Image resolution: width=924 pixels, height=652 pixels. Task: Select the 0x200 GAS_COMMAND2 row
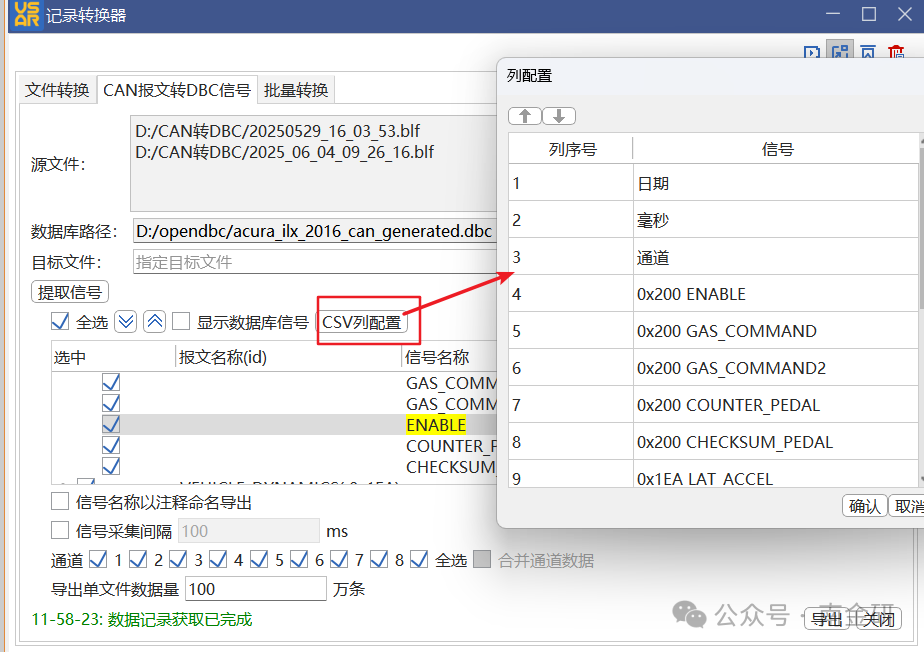coord(713,368)
